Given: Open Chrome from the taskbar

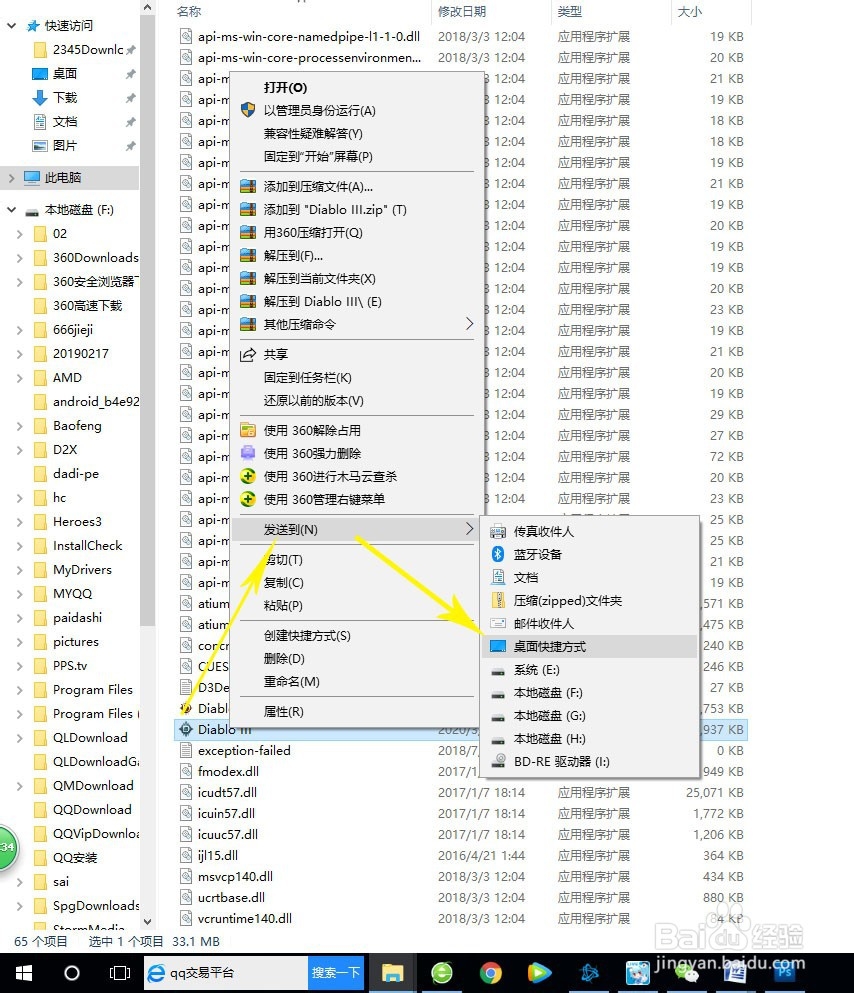Looking at the screenshot, I should click(490, 973).
